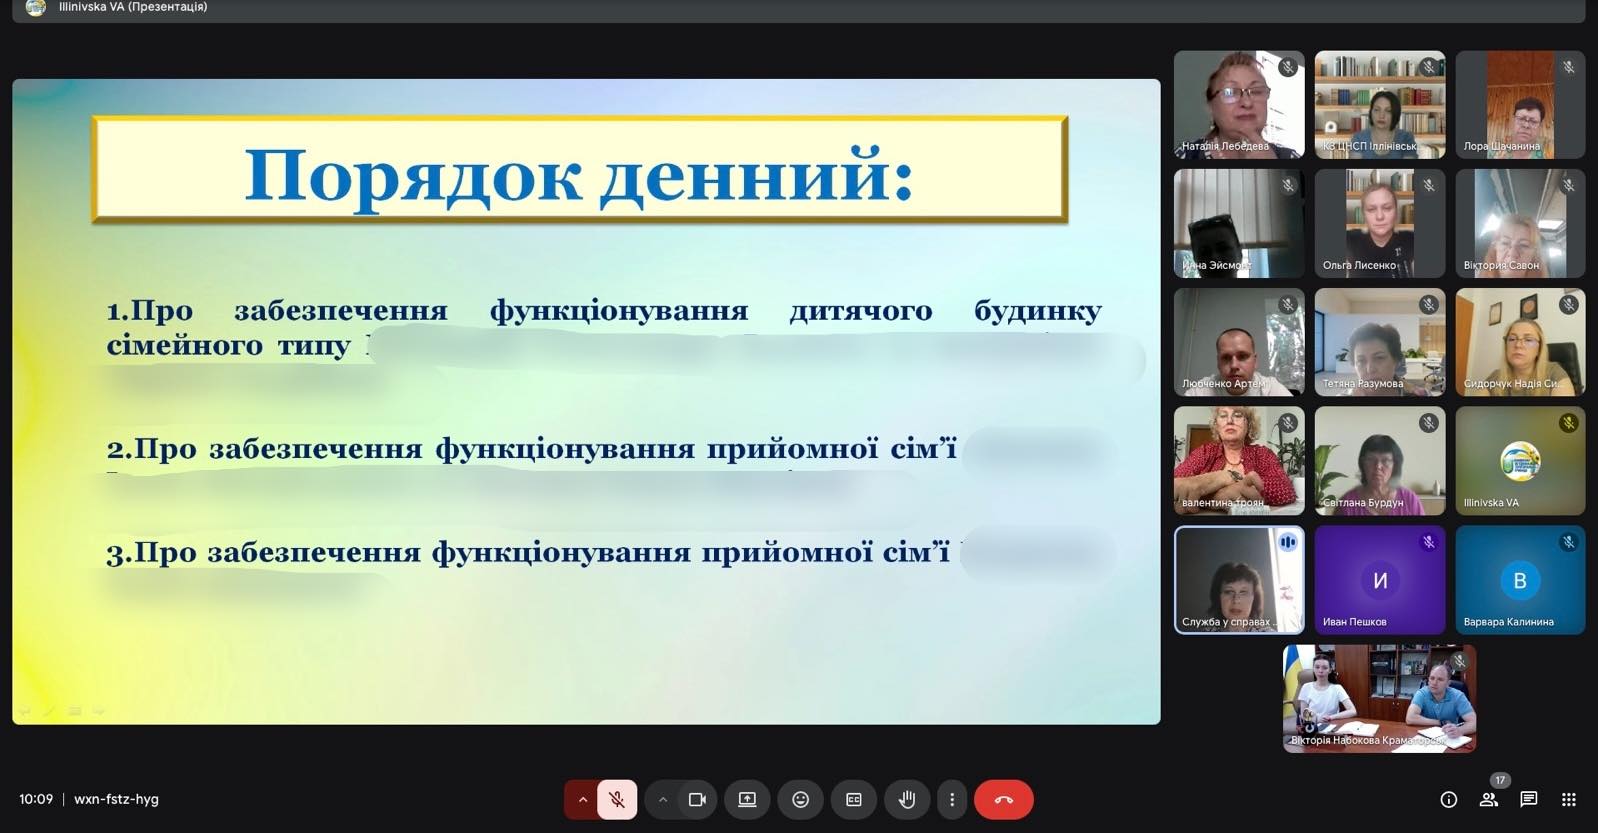Select the Illinivska VA participant tile
This screenshot has width=1598, height=833.
[1519, 461]
